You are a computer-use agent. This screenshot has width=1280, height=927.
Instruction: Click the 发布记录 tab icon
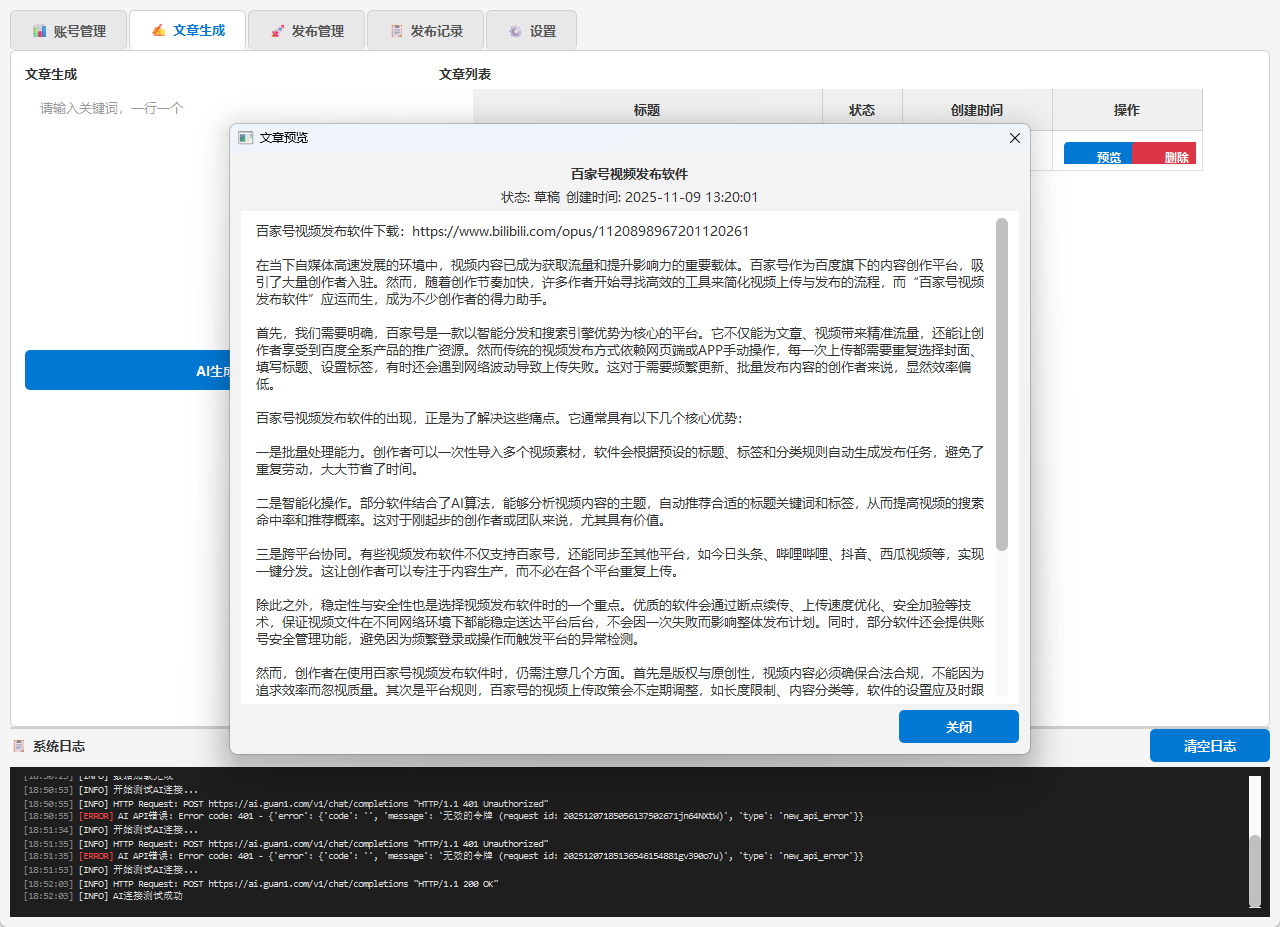coord(397,31)
